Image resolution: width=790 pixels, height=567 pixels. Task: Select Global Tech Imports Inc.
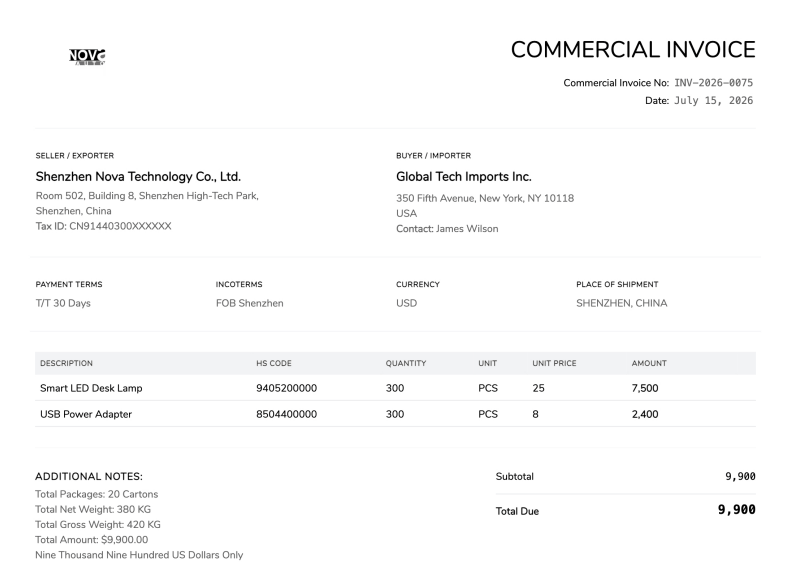click(464, 176)
